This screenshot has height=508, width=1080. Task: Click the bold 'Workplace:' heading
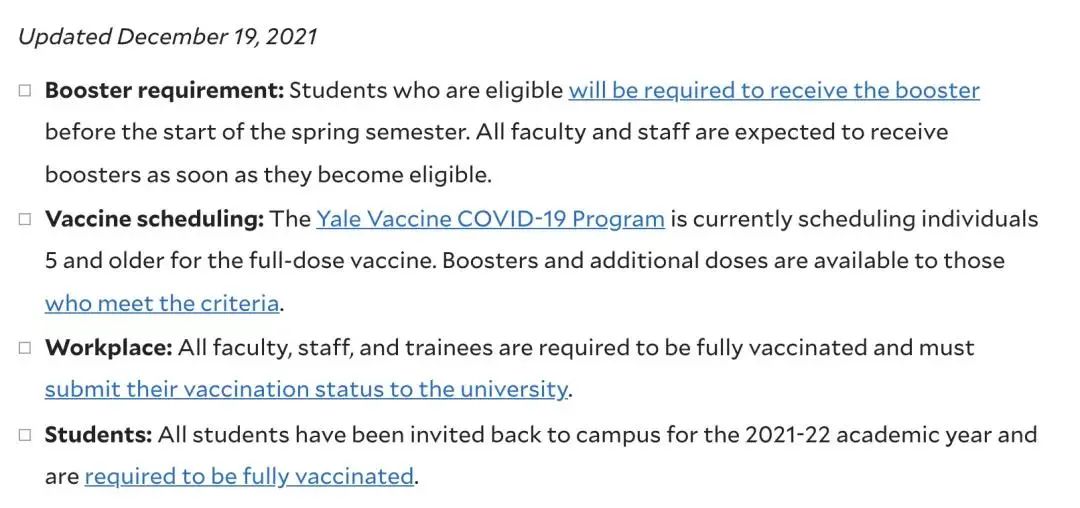coord(109,347)
